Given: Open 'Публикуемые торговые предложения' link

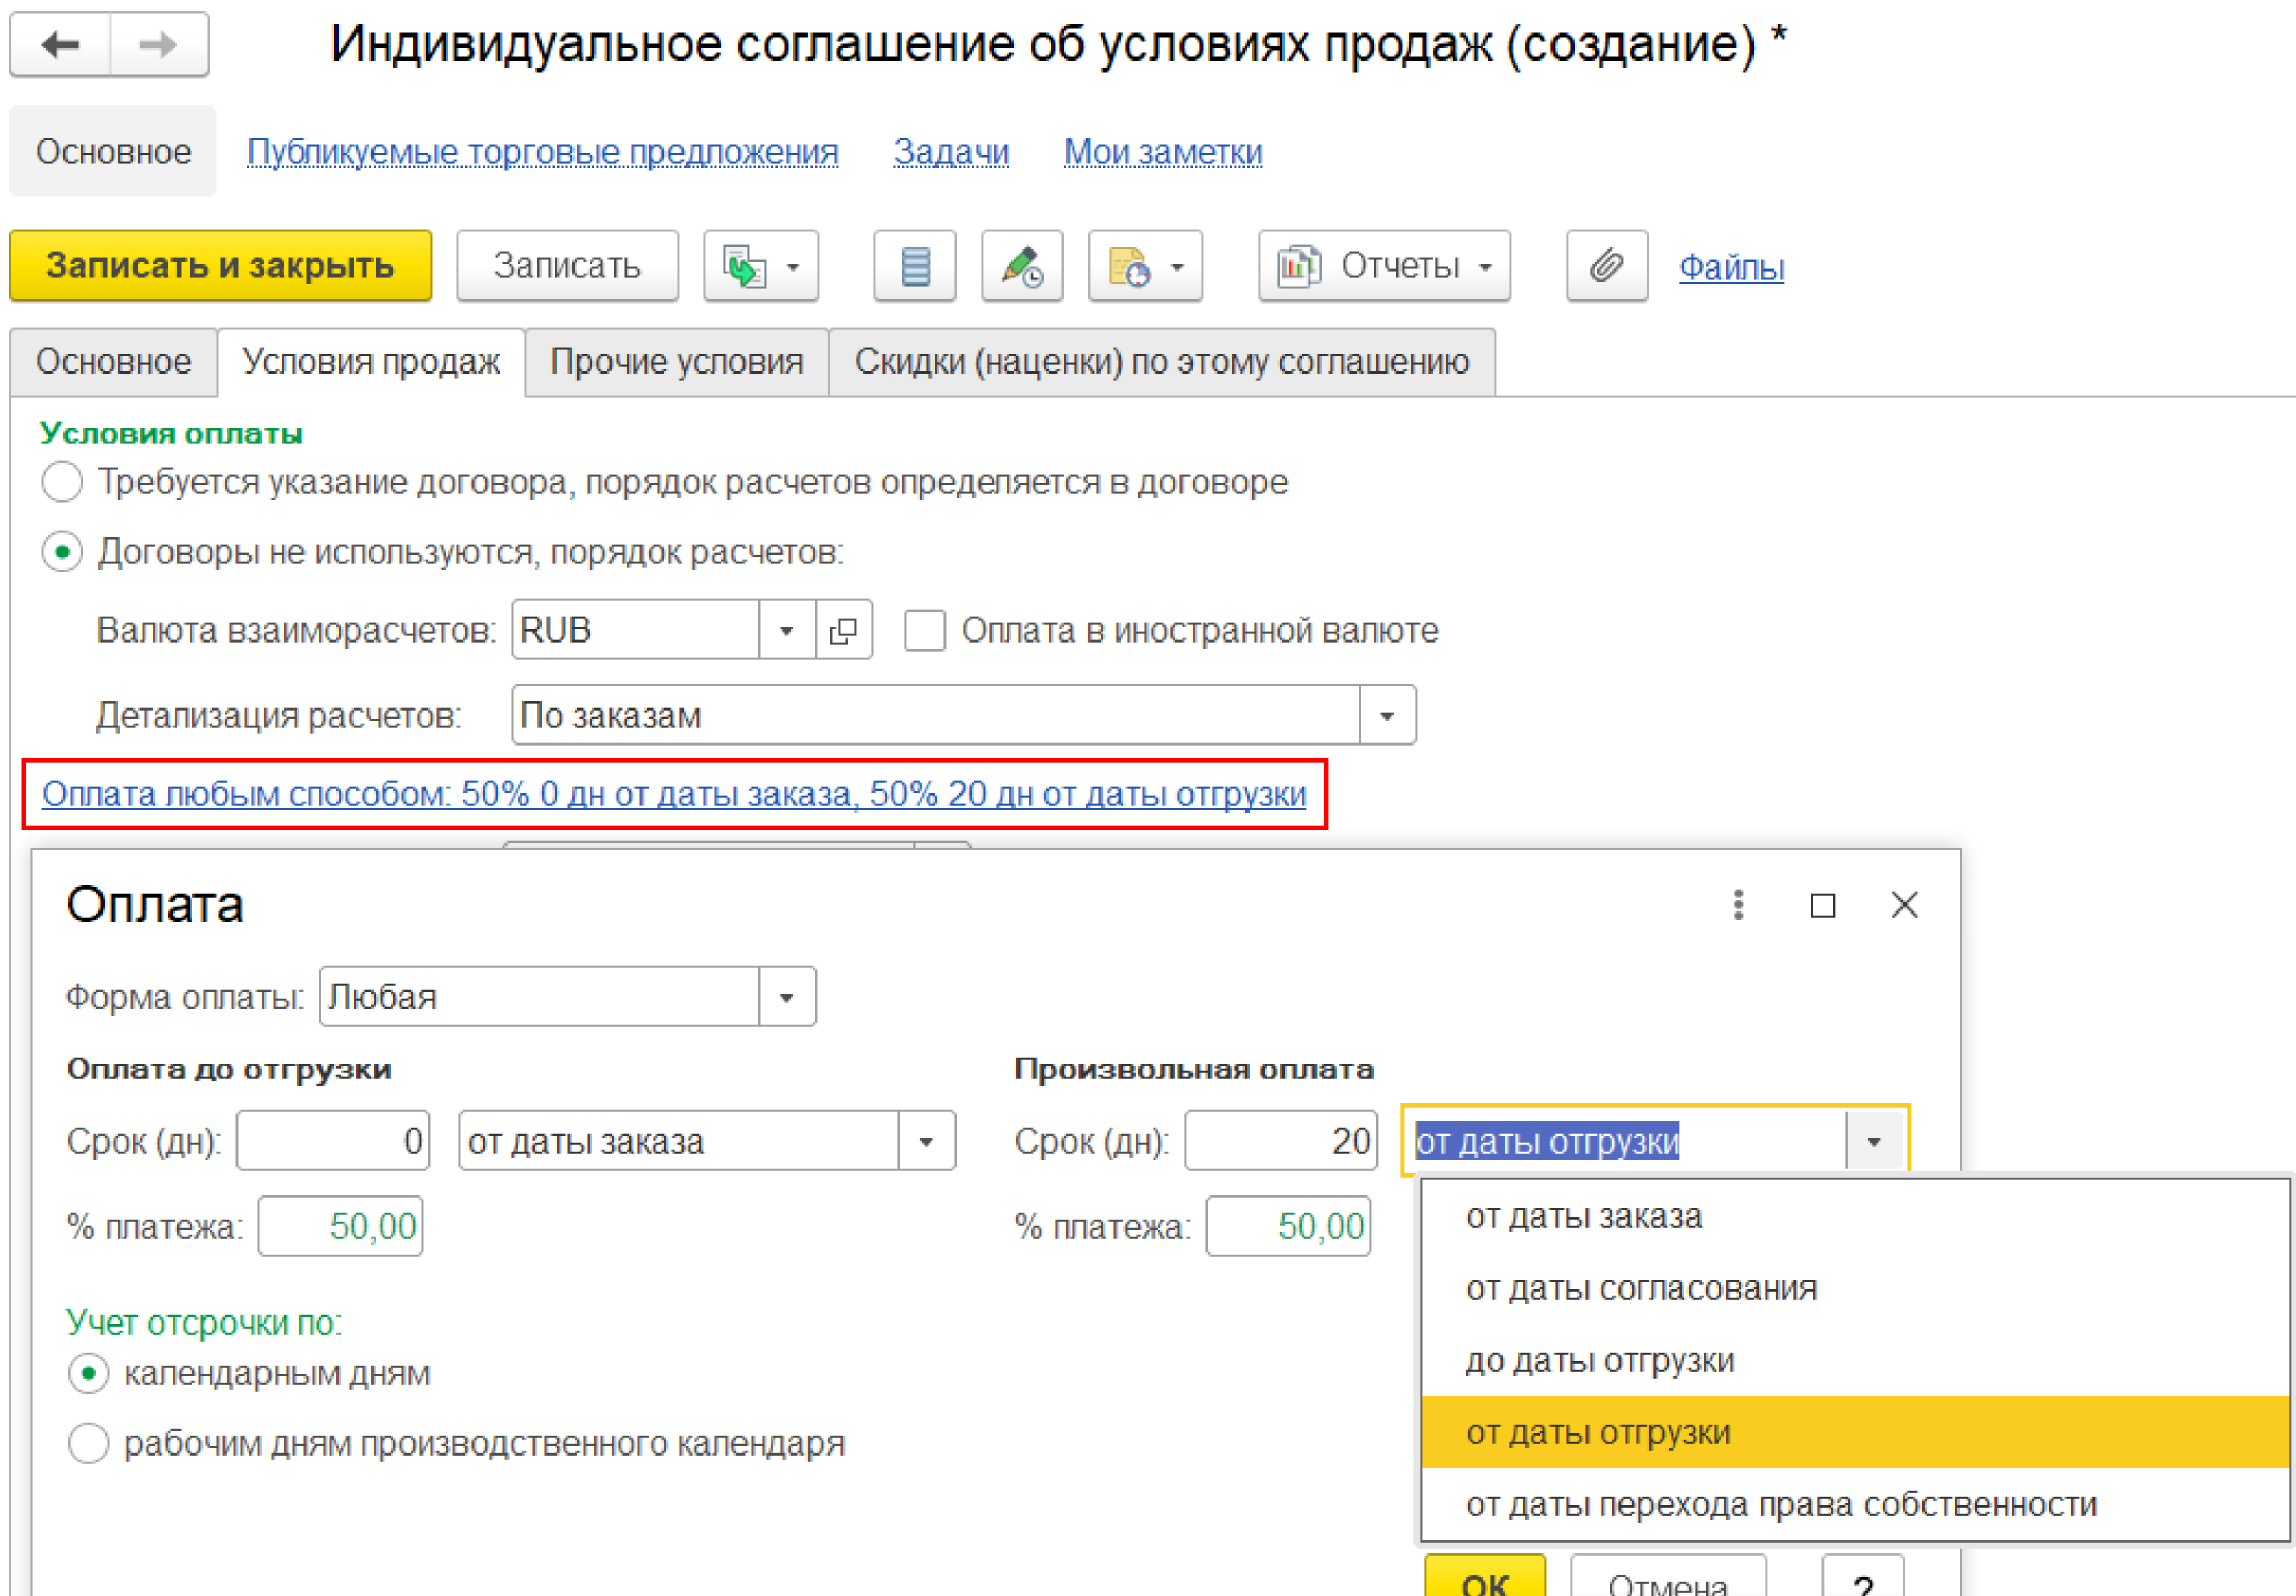Looking at the screenshot, I should [x=542, y=152].
